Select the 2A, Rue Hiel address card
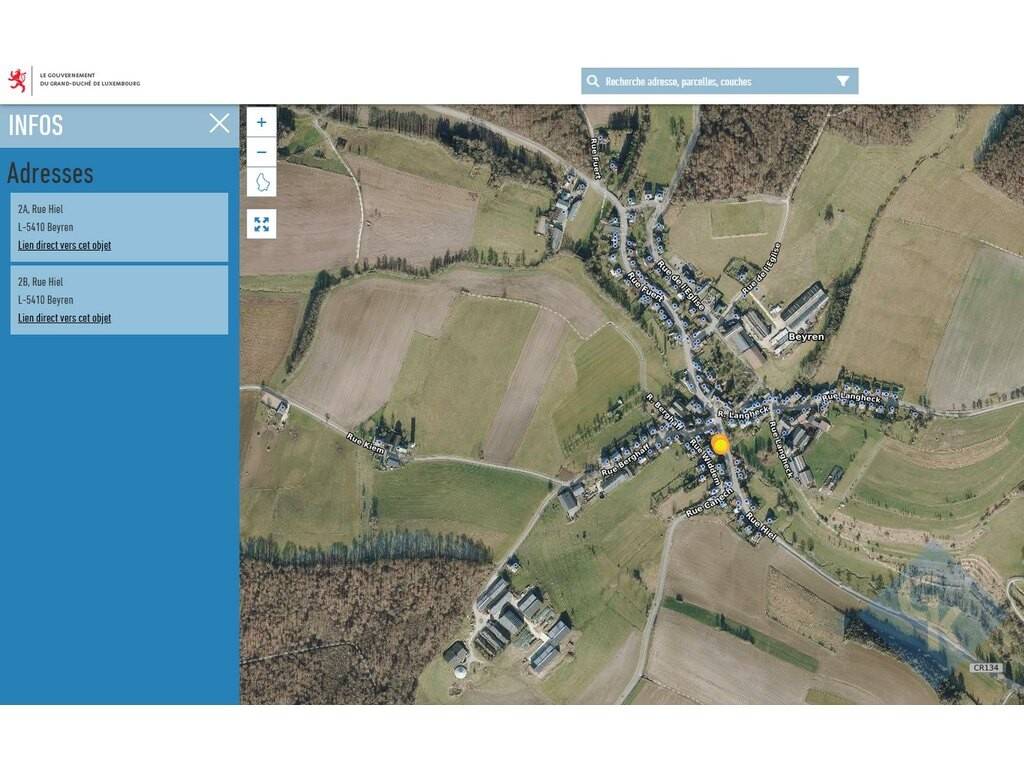This screenshot has width=1024, height=768. (x=119, y=219)
